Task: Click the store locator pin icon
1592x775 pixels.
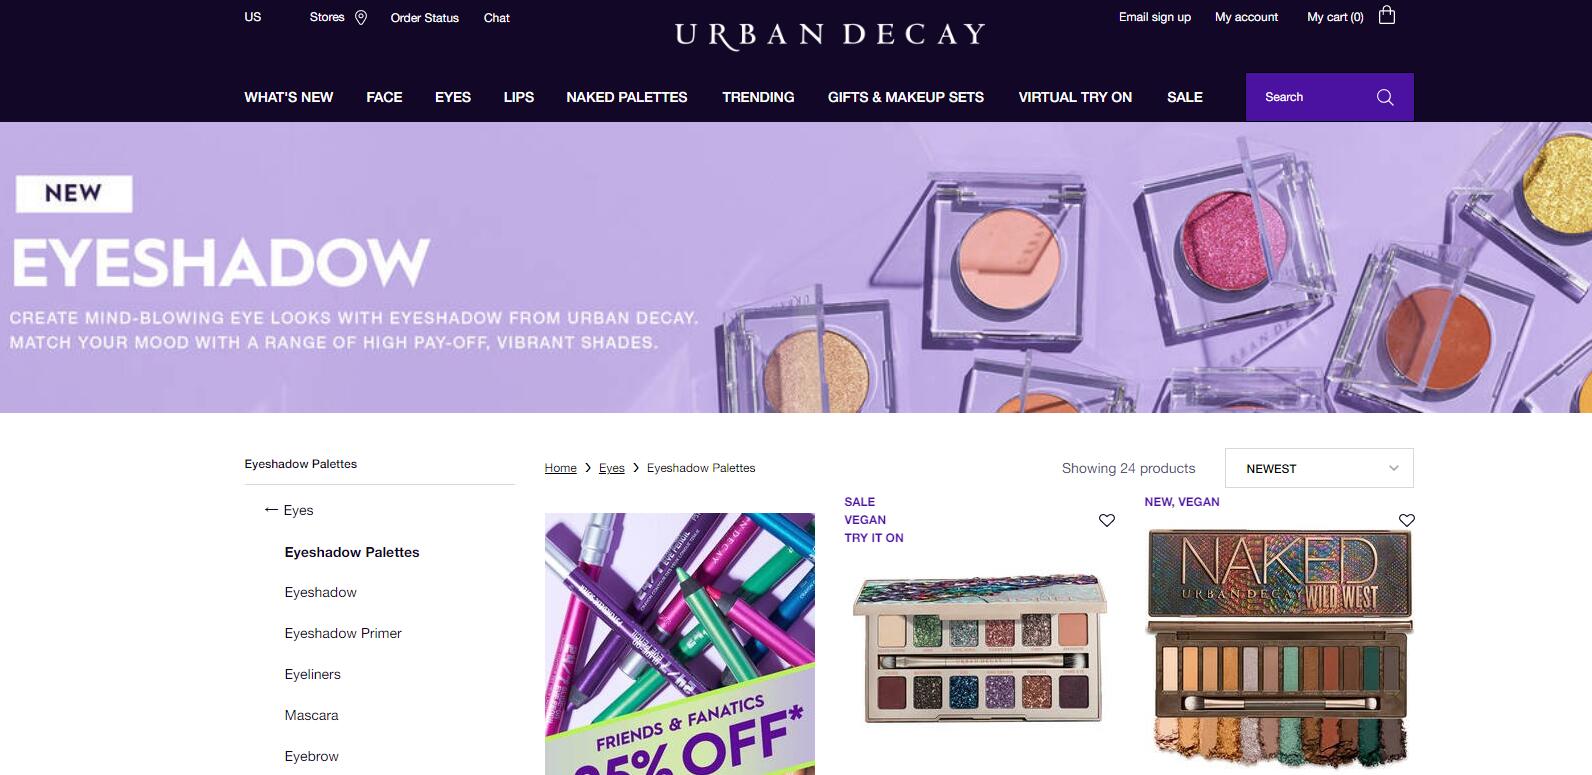Action: pos(361,17)
